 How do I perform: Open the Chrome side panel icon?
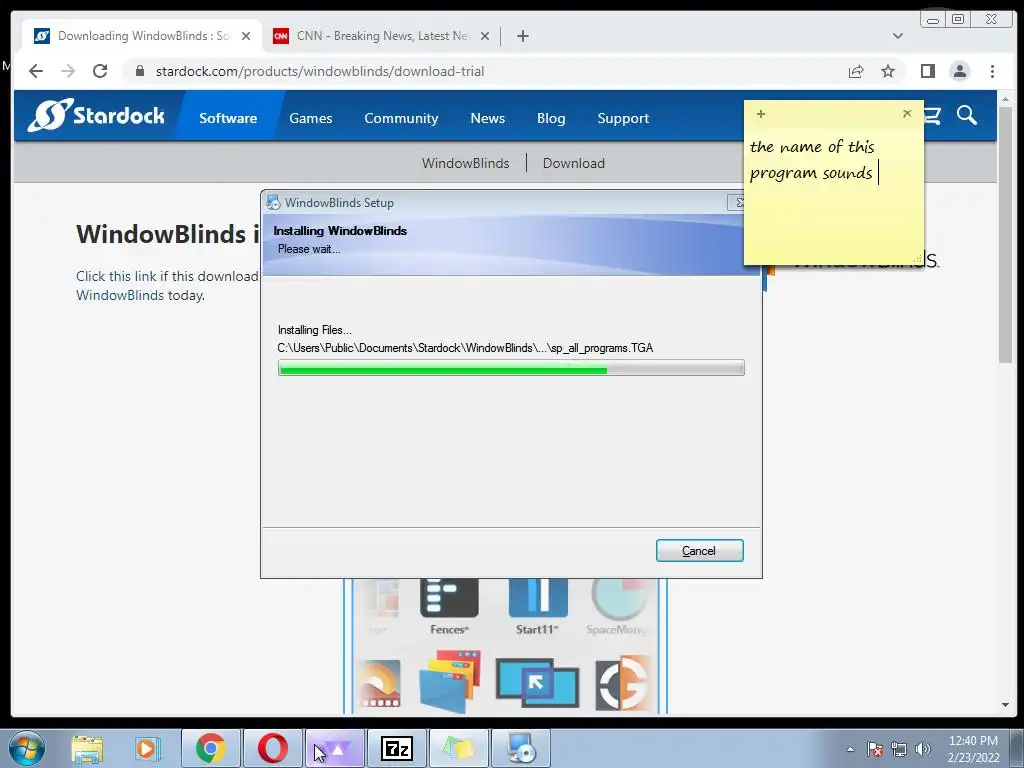coord(927,71)
